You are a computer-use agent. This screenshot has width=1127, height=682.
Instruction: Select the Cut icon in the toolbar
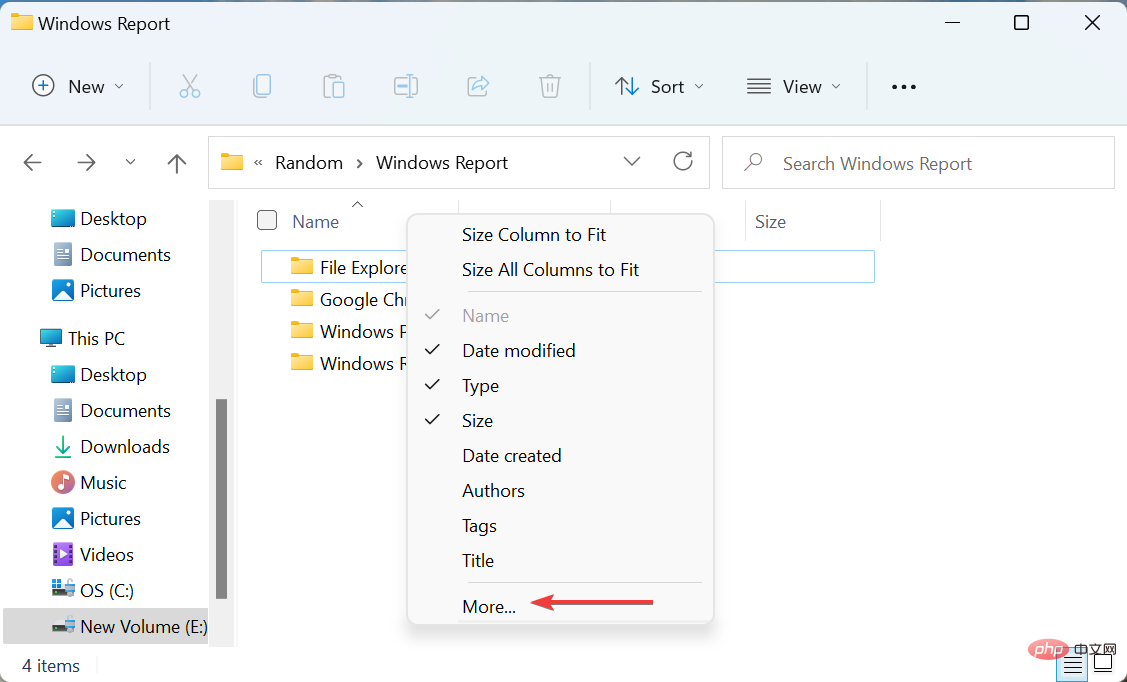pyautogui.click(x=190, y=86)
